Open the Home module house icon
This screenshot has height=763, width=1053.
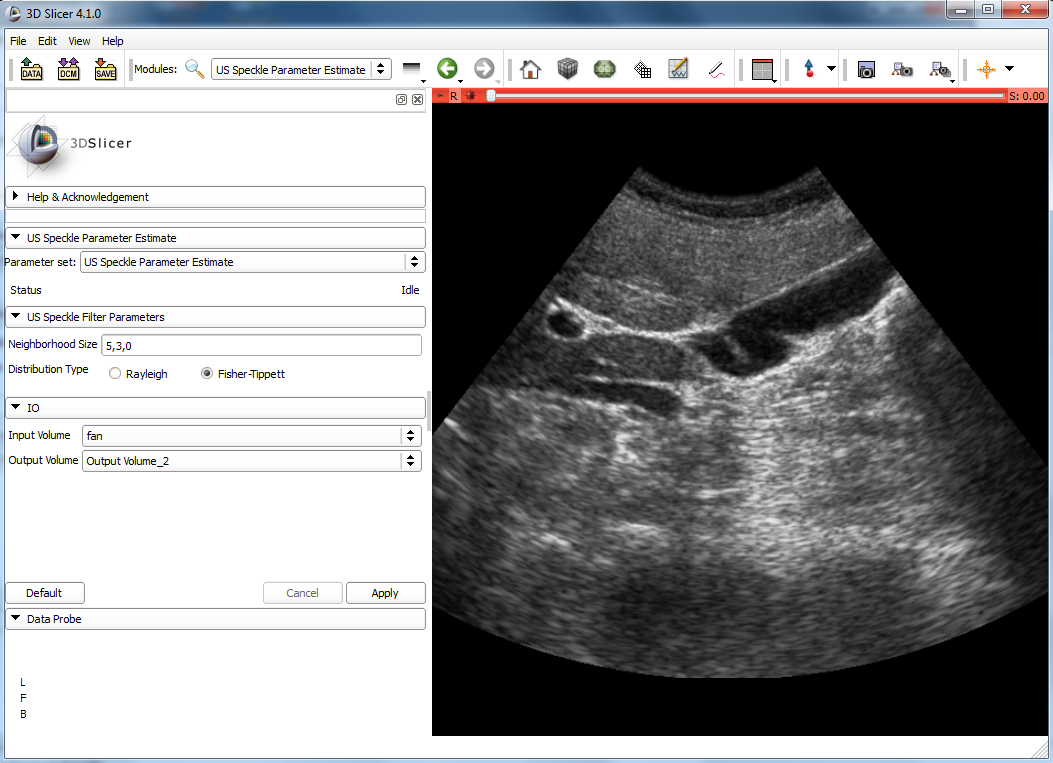point(530,69)
